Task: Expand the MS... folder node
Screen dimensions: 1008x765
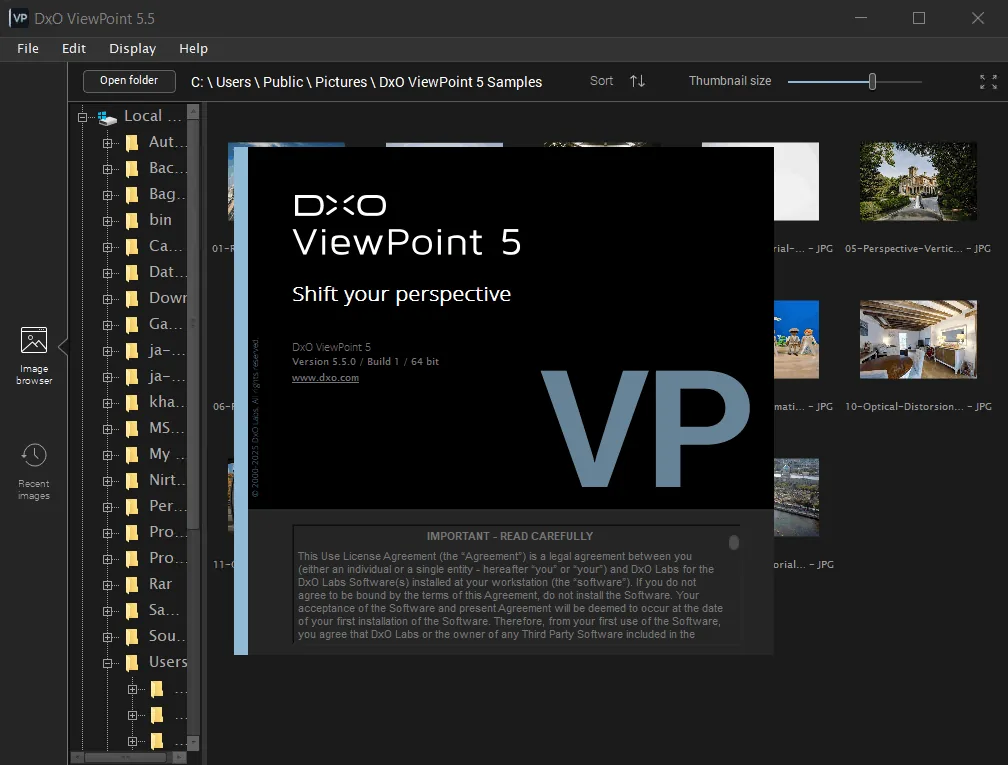Action: 107,429
